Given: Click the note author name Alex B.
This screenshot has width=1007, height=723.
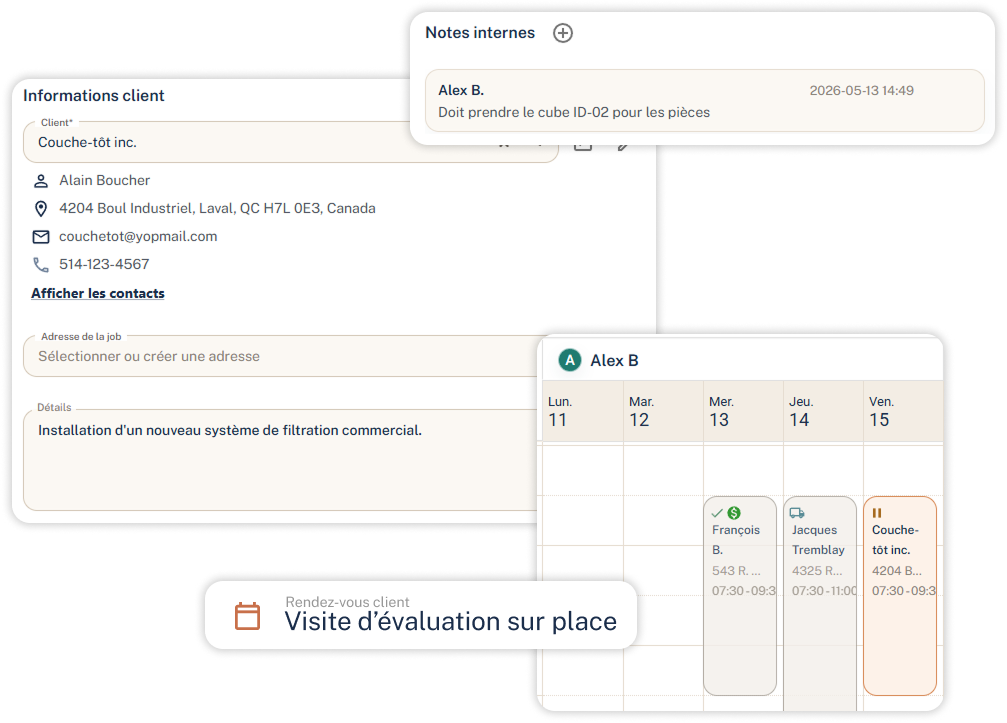Looking at the screenshot, I should (x=461, y=90).
